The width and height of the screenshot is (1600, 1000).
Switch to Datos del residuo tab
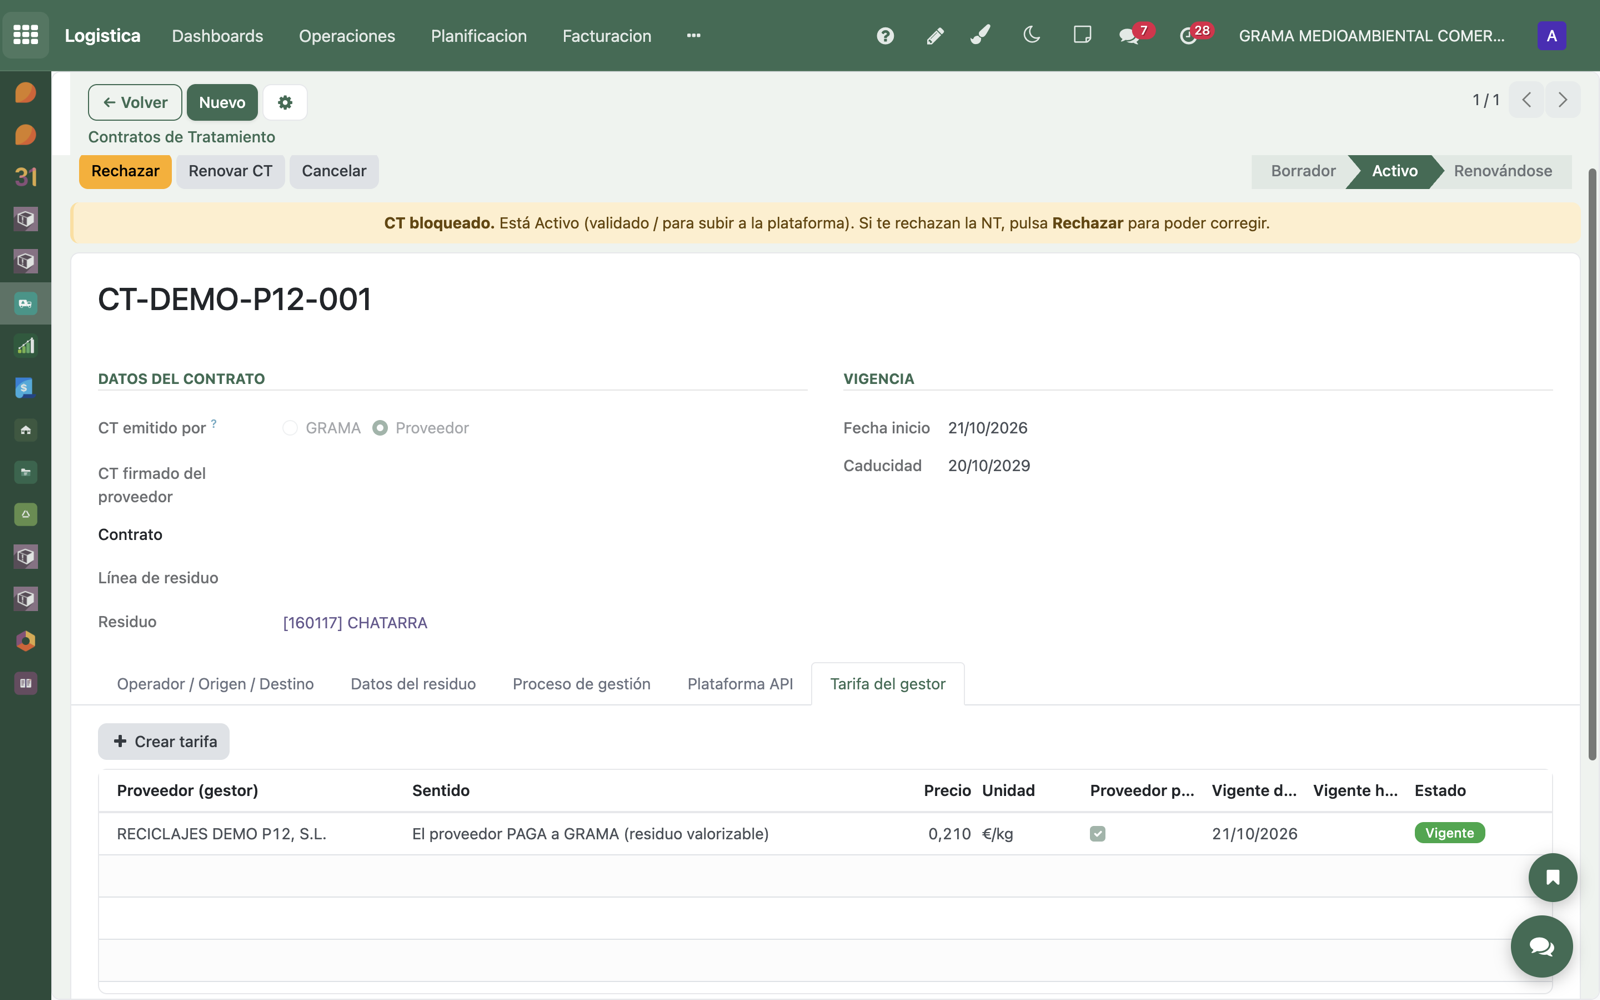click(413, 684)
